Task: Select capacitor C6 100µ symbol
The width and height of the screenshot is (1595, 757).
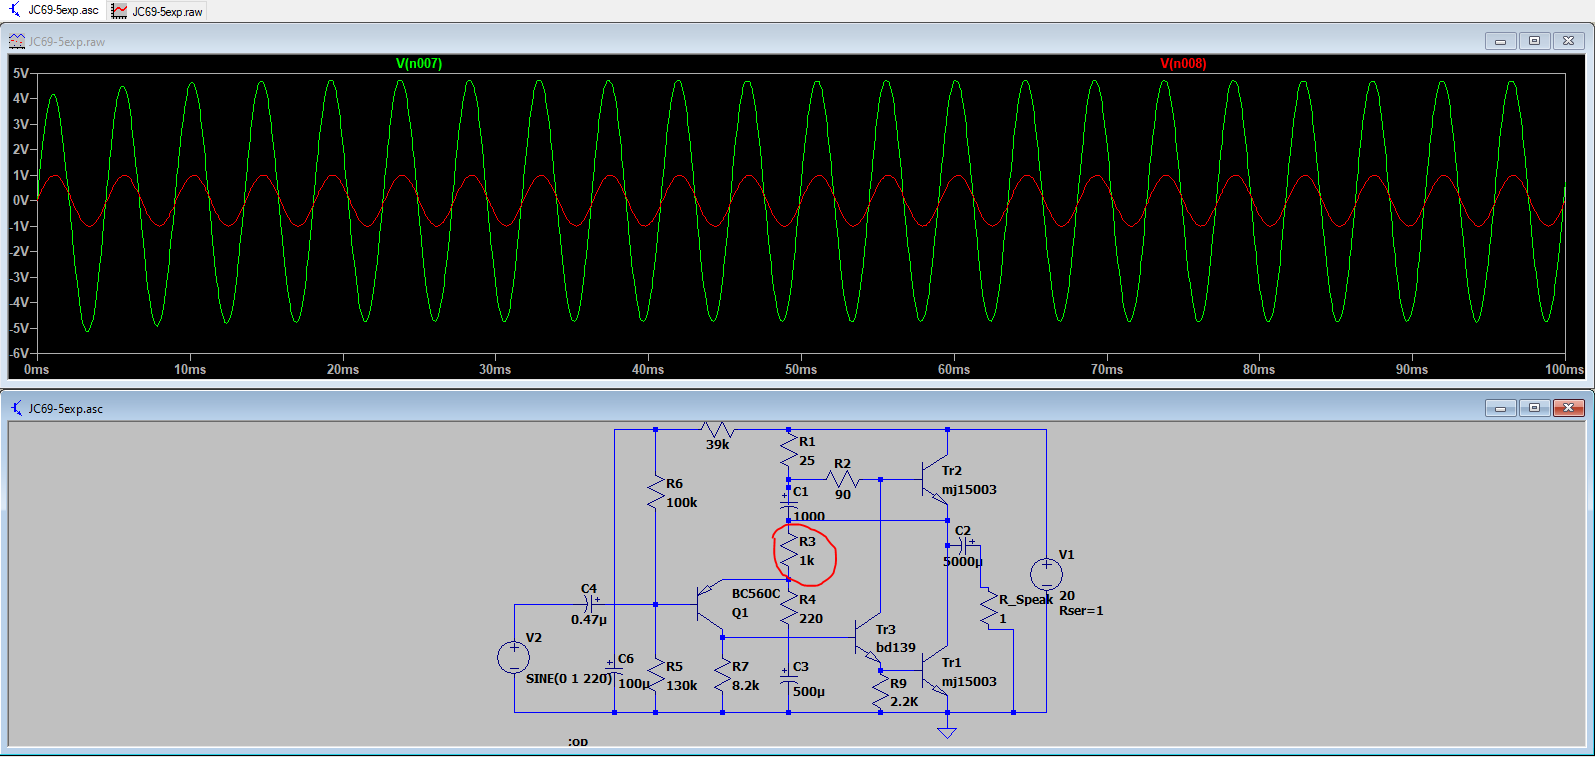Action: click(614, 670)
